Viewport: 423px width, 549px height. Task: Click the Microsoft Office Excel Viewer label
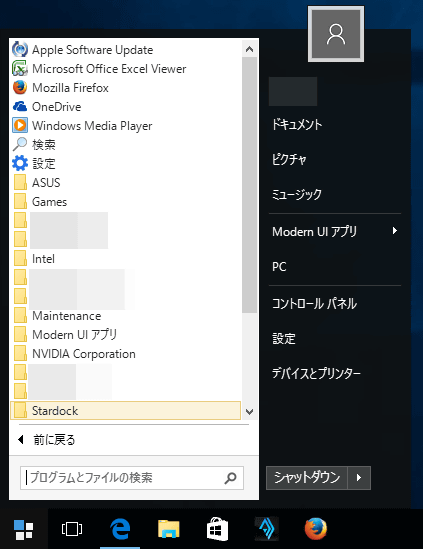click(x=109, y=69)
